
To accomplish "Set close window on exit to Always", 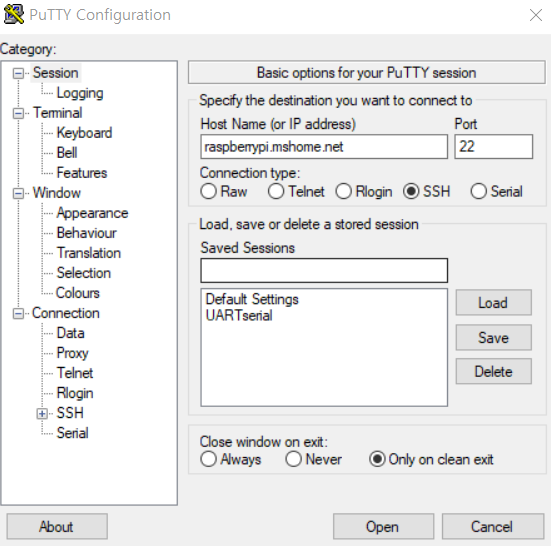I will point(208,459).
